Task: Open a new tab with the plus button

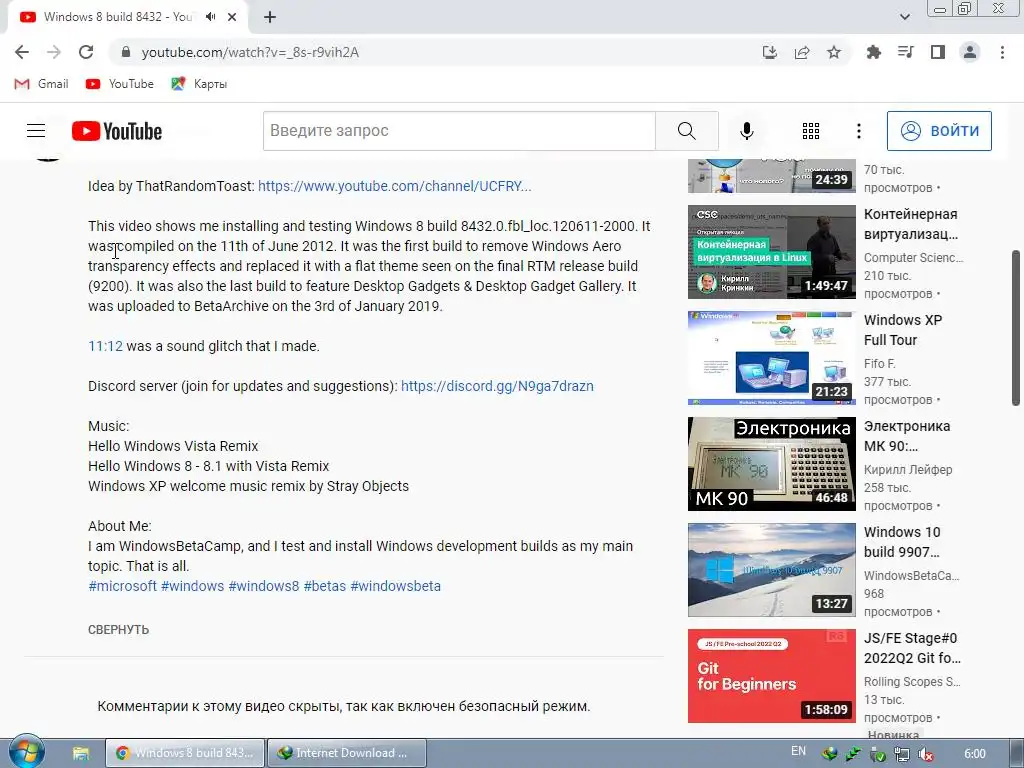Action: 270,17
